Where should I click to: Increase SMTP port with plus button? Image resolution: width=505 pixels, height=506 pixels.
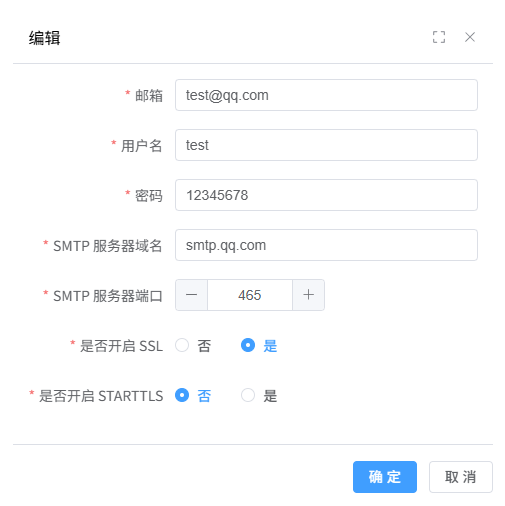(308, 295)
